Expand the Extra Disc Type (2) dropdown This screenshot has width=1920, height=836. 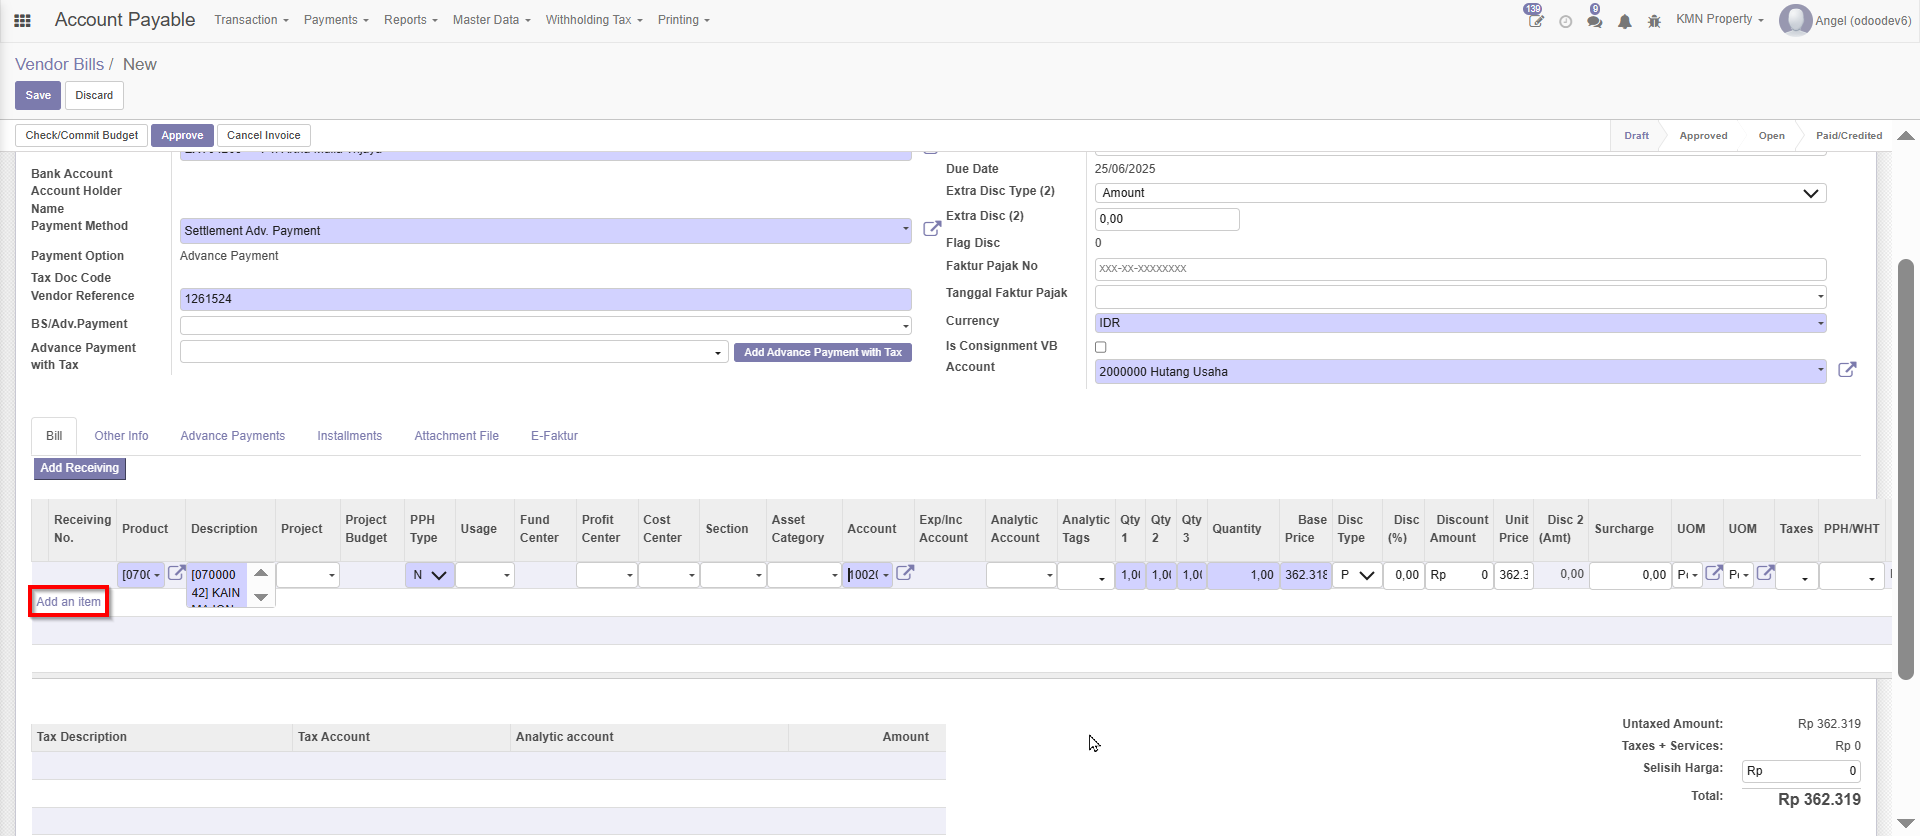[x=1460, y=193]
